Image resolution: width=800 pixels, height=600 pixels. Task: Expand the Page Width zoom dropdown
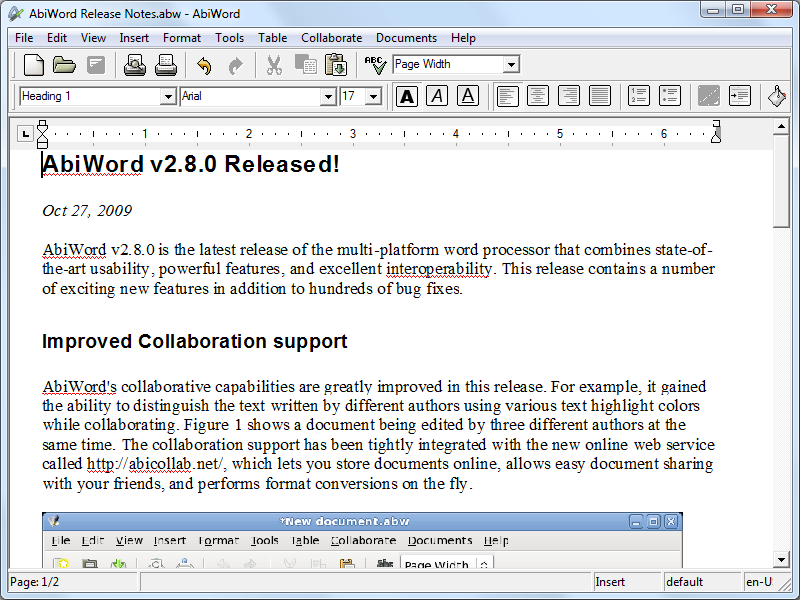511,65
